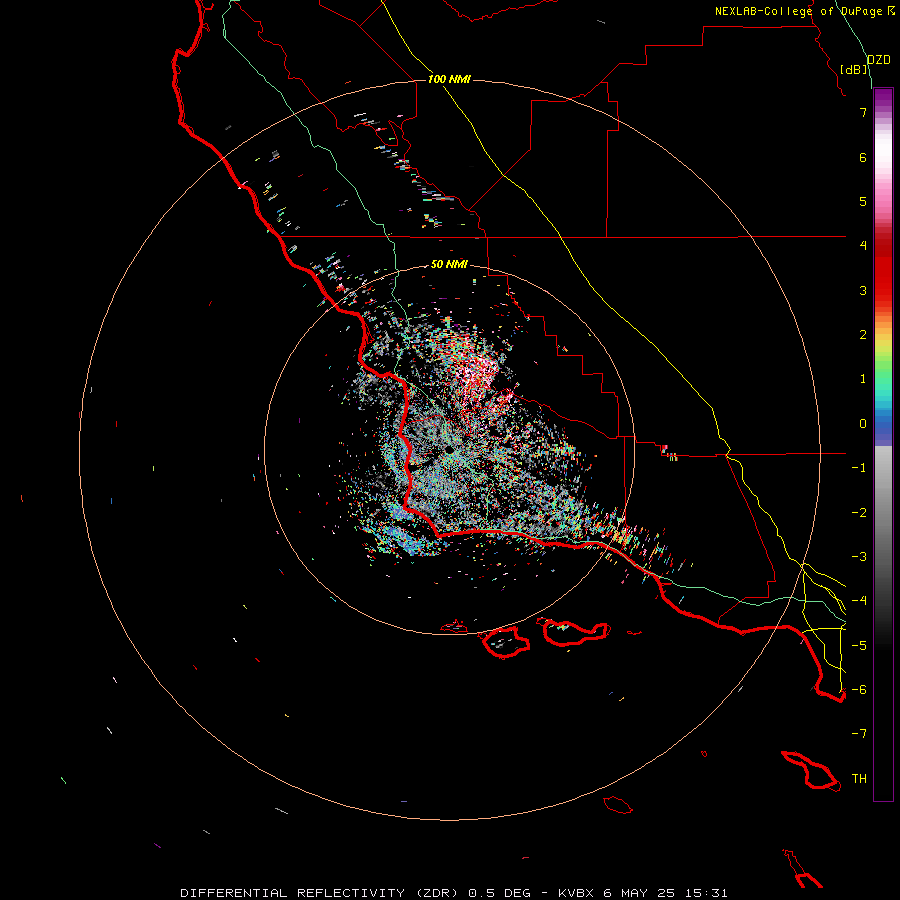Click the -5 value on the dB scale
Viewport: 900px width, 900px height.
[859, 646]
